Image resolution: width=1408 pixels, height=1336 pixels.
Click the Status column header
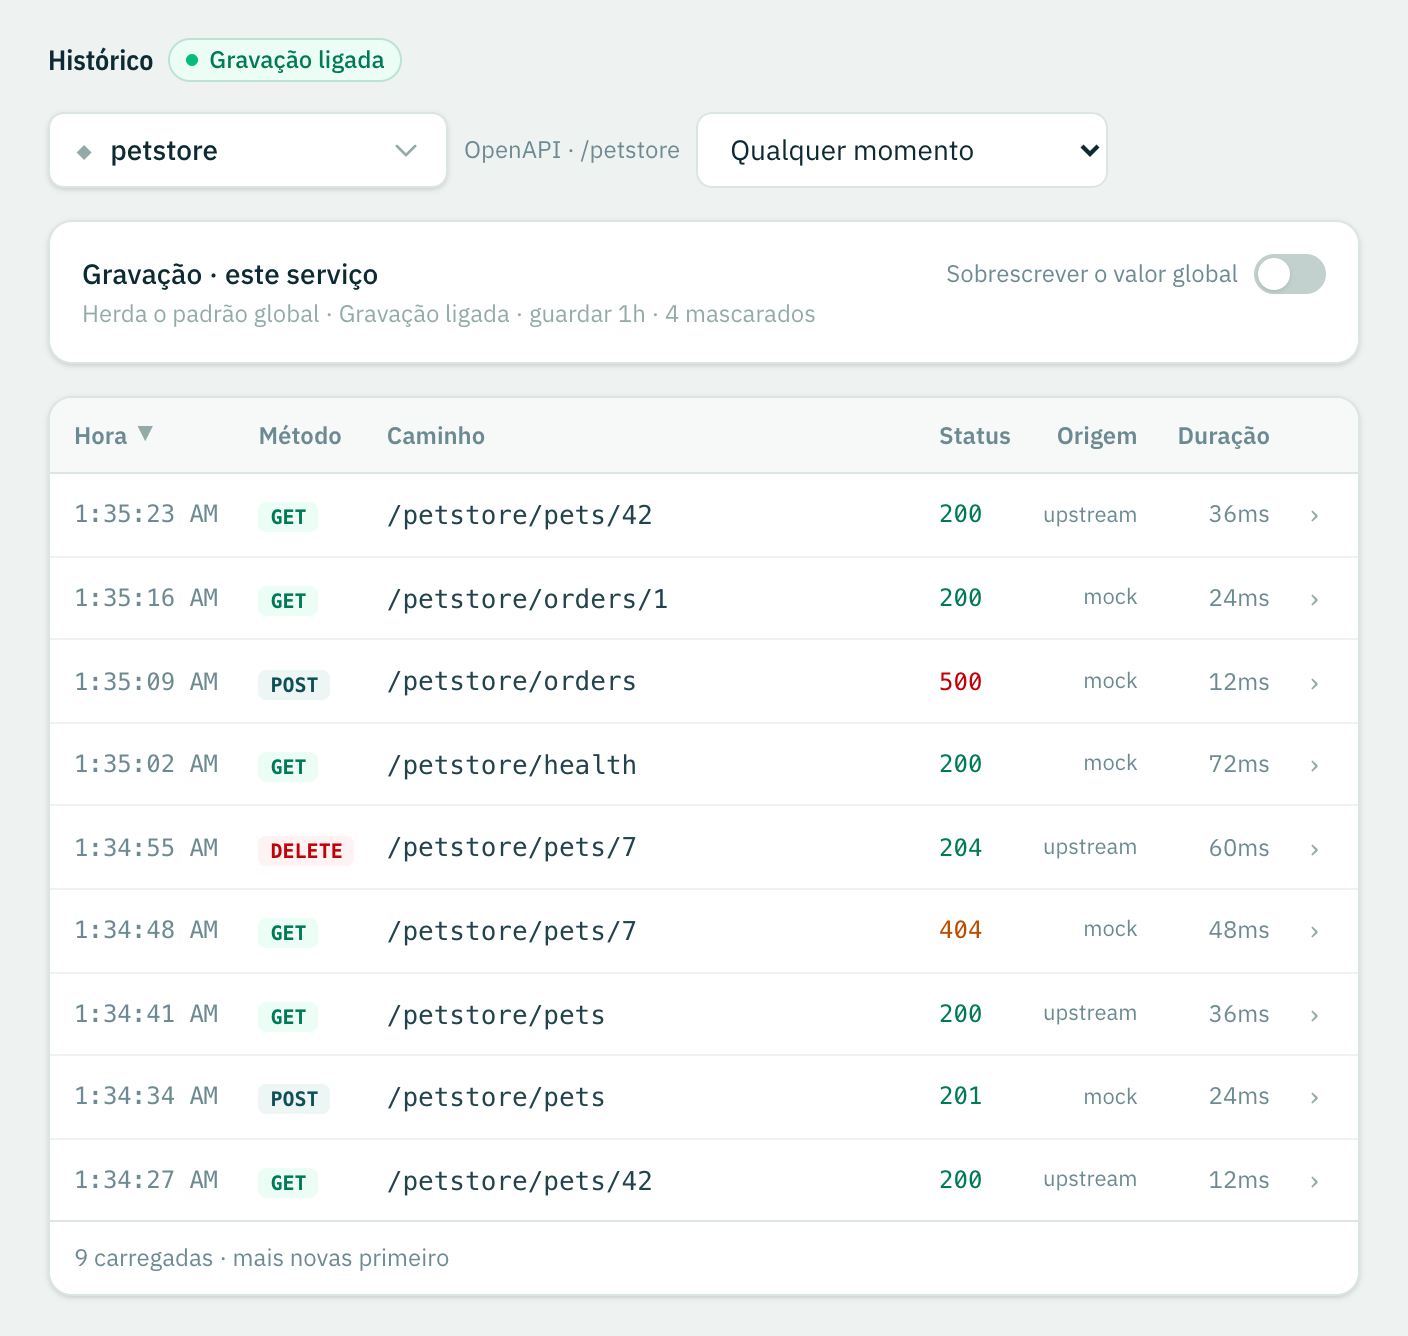[975, 436]
